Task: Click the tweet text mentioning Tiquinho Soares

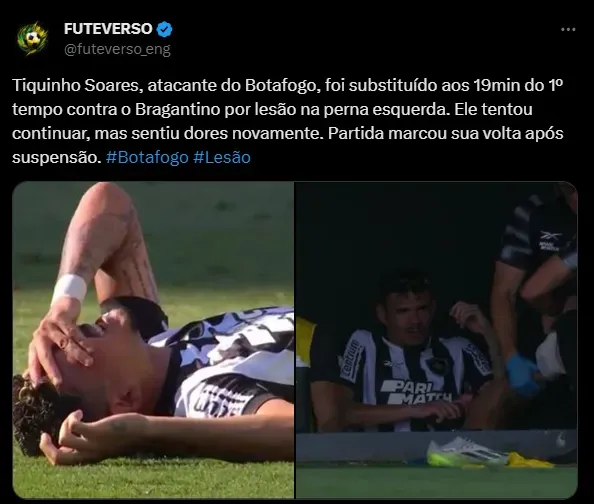Action: (288, 121)
